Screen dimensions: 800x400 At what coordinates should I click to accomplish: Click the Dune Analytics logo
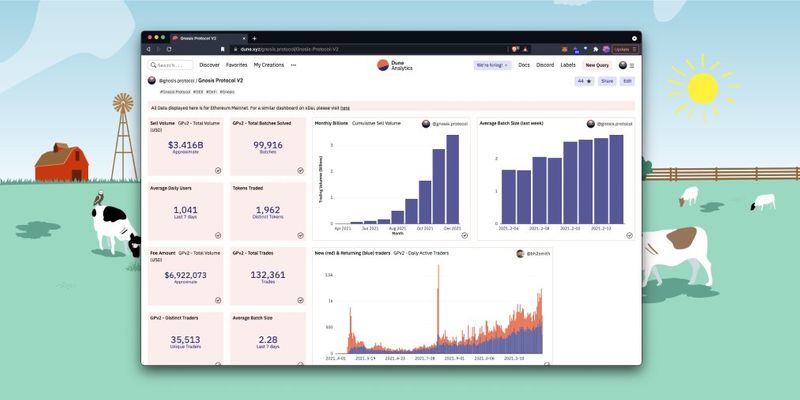pos(395,65)
